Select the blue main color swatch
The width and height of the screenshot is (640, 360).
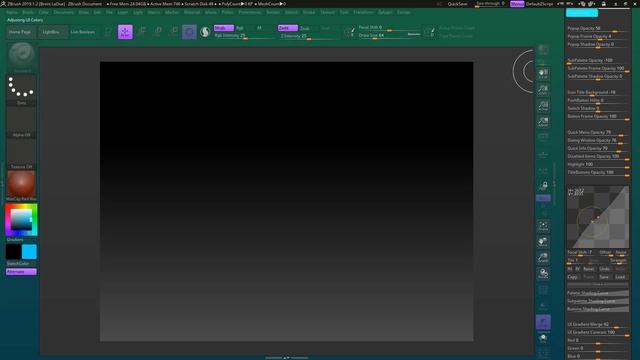29,252
